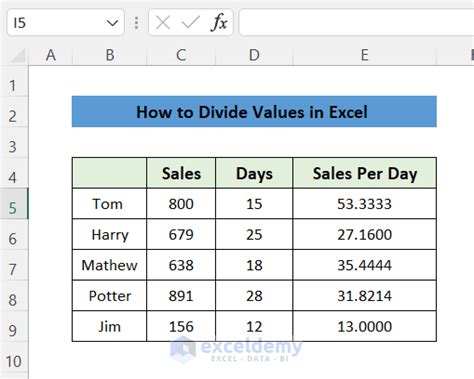
Task: Click the 'Sales Per Day' header cell
Action: (365, 173)
